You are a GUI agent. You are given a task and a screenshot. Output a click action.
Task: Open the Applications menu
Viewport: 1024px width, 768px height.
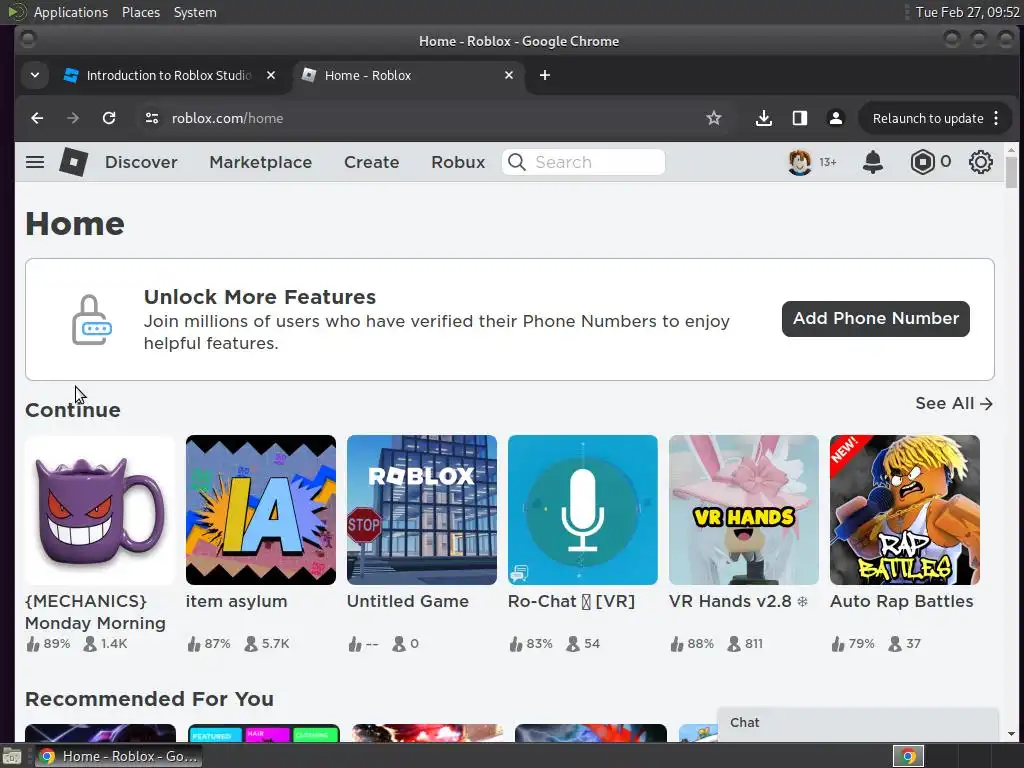[71, 12]
